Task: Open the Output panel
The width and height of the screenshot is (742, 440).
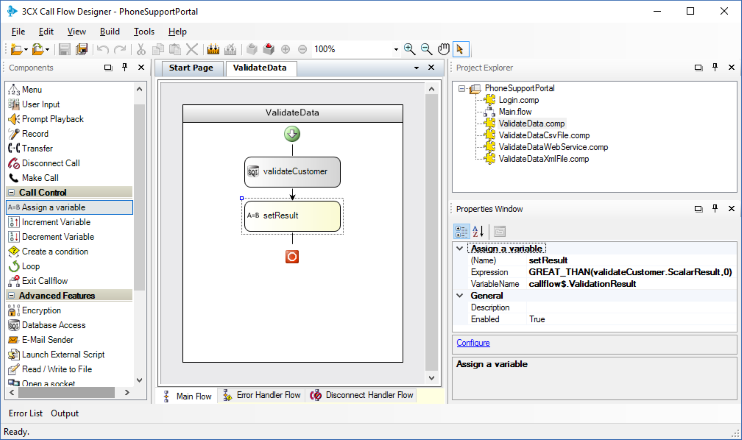Action: click(x=65, y=414)
